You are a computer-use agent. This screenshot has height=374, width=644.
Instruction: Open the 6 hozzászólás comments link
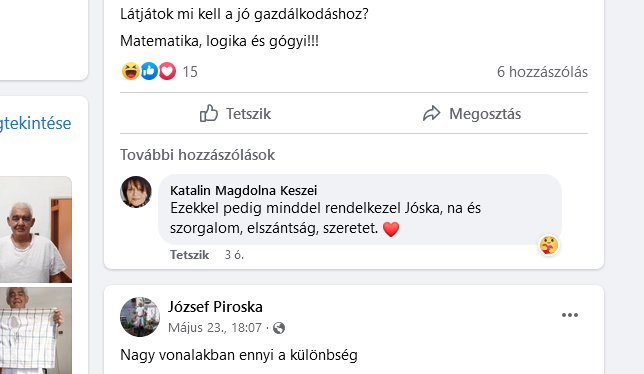(542, 72)
